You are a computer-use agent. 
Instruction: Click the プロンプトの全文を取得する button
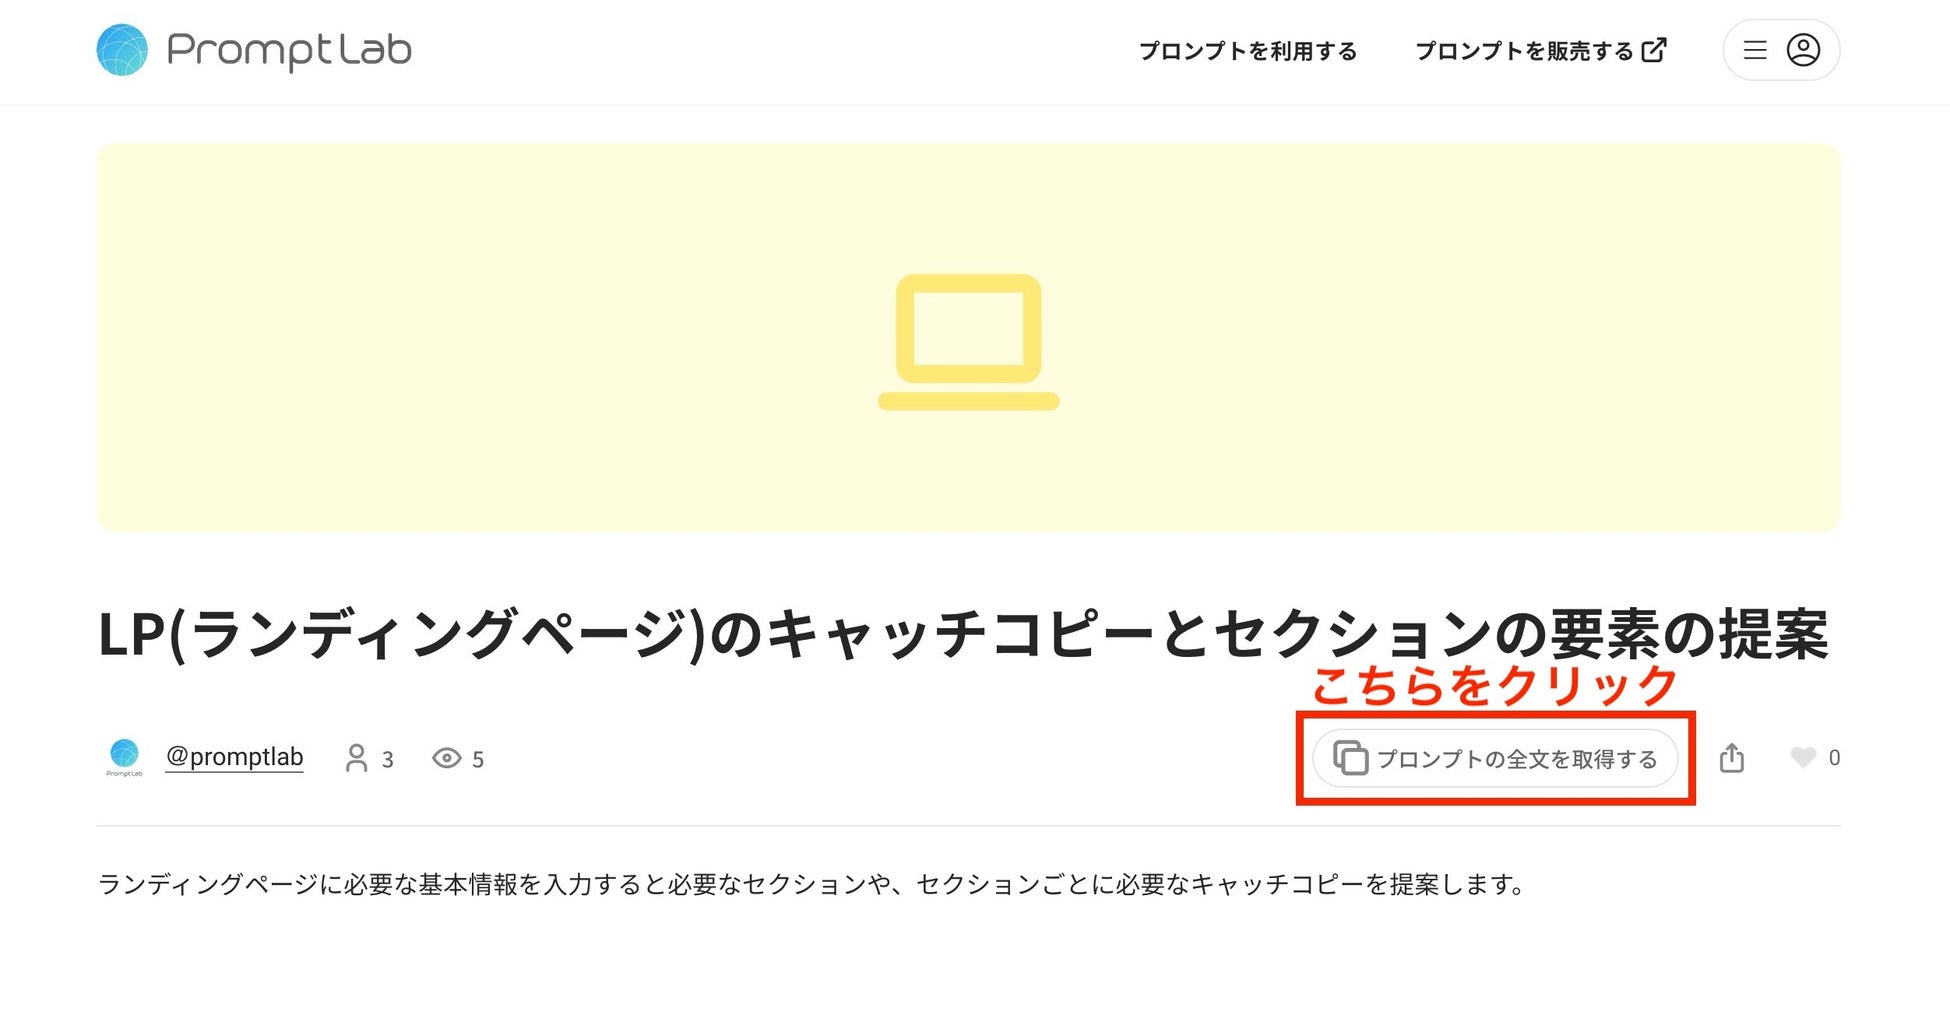1495,759
